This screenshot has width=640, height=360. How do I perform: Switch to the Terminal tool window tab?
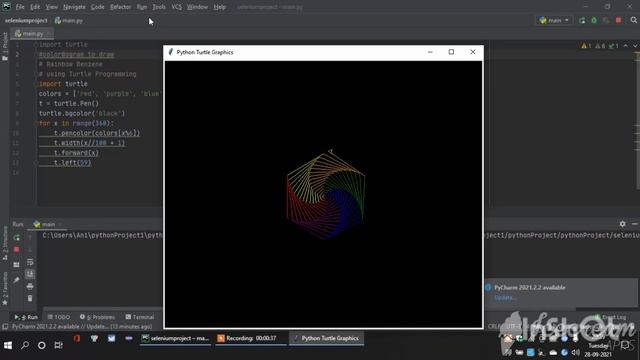(140, 317)
